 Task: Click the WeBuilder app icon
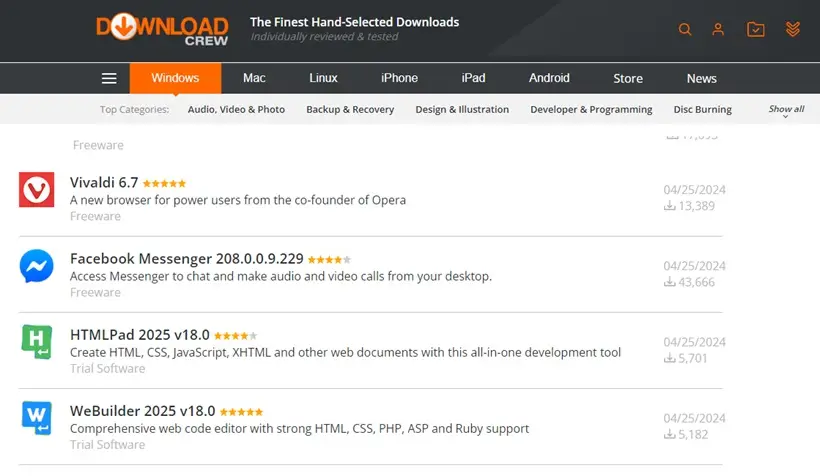click(x=37, y=418)
